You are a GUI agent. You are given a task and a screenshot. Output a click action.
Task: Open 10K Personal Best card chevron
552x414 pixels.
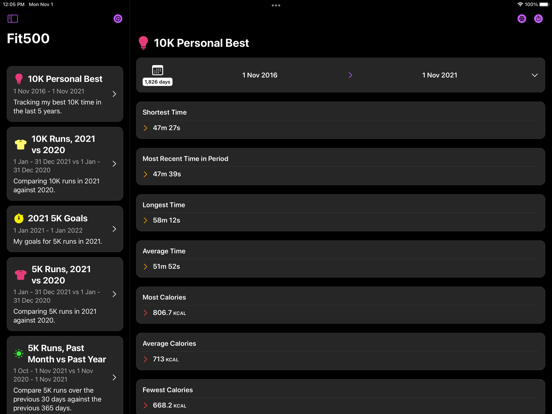[114, 94]
